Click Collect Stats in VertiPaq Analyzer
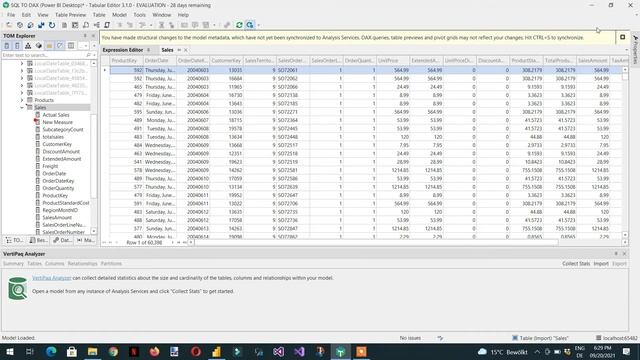Screen dimensions: 640x360 click(576, 264)
